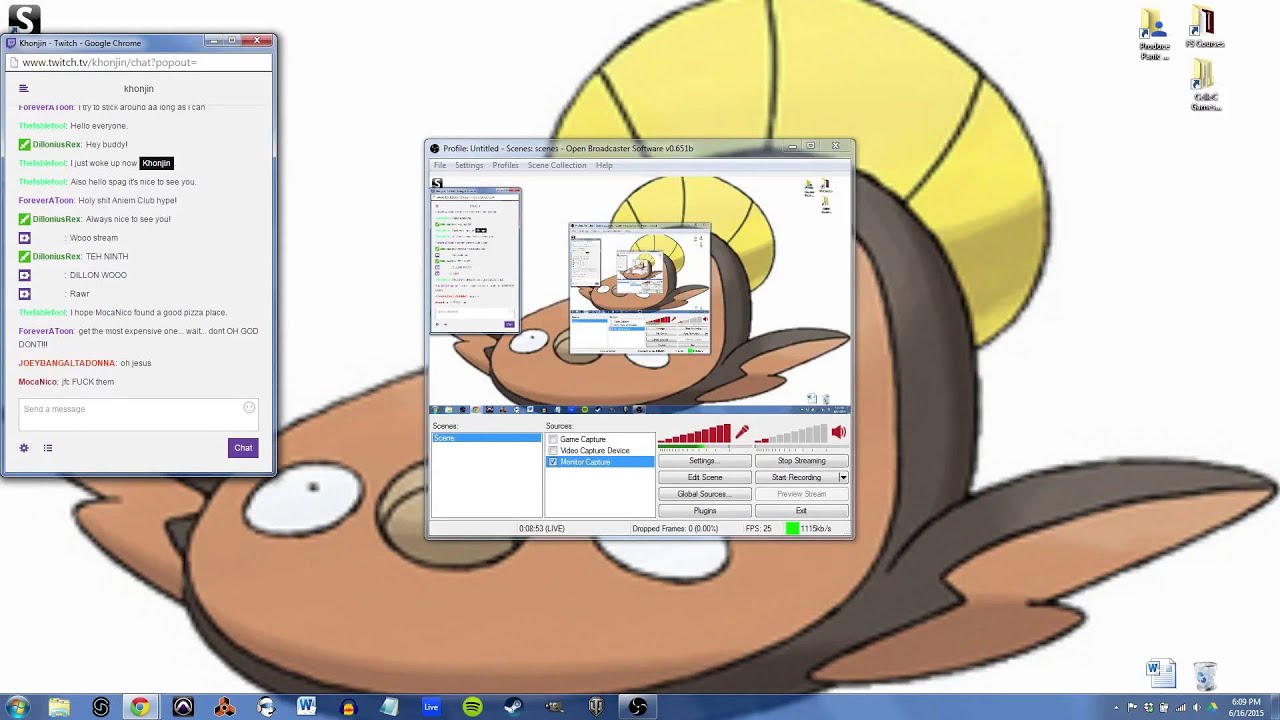Open Global Sources... dialog
The width and height of the screenshot is (1280, 720).
pos(704,494)
